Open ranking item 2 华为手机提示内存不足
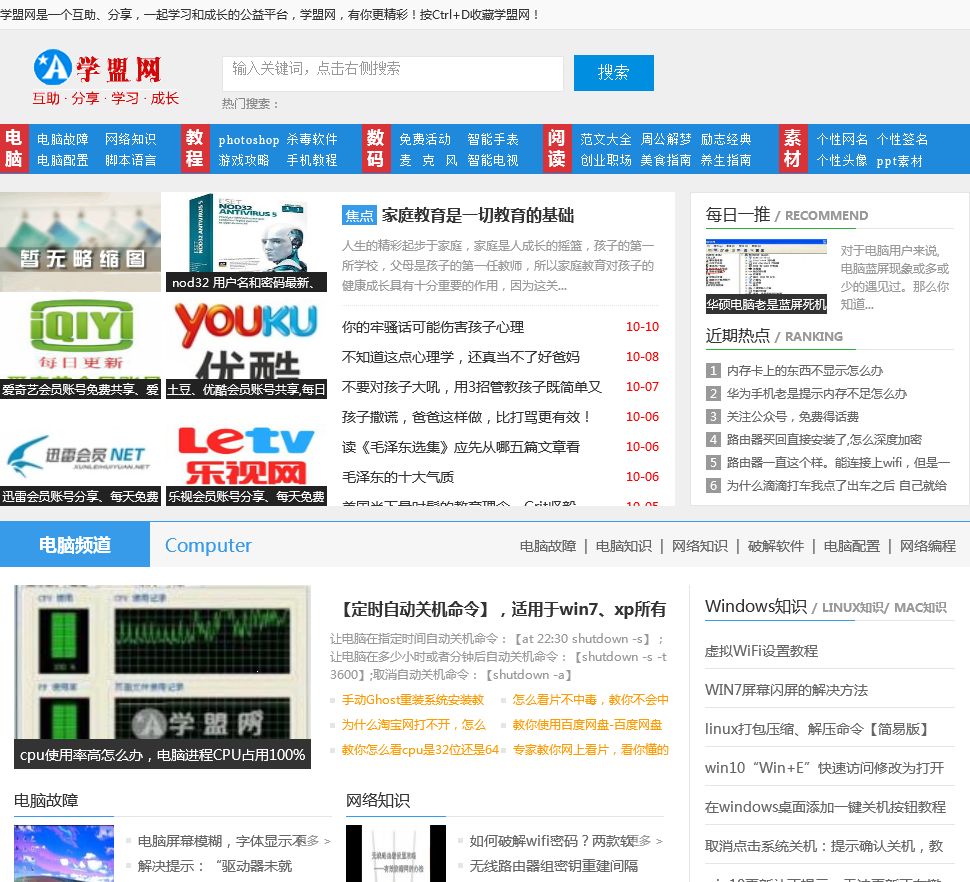 pyautogui.click(x=817, y=393)
